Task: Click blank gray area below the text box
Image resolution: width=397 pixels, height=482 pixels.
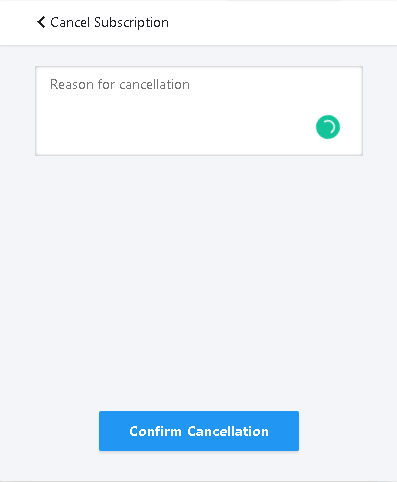Action: pyautogui.click(x=199, y=267)
